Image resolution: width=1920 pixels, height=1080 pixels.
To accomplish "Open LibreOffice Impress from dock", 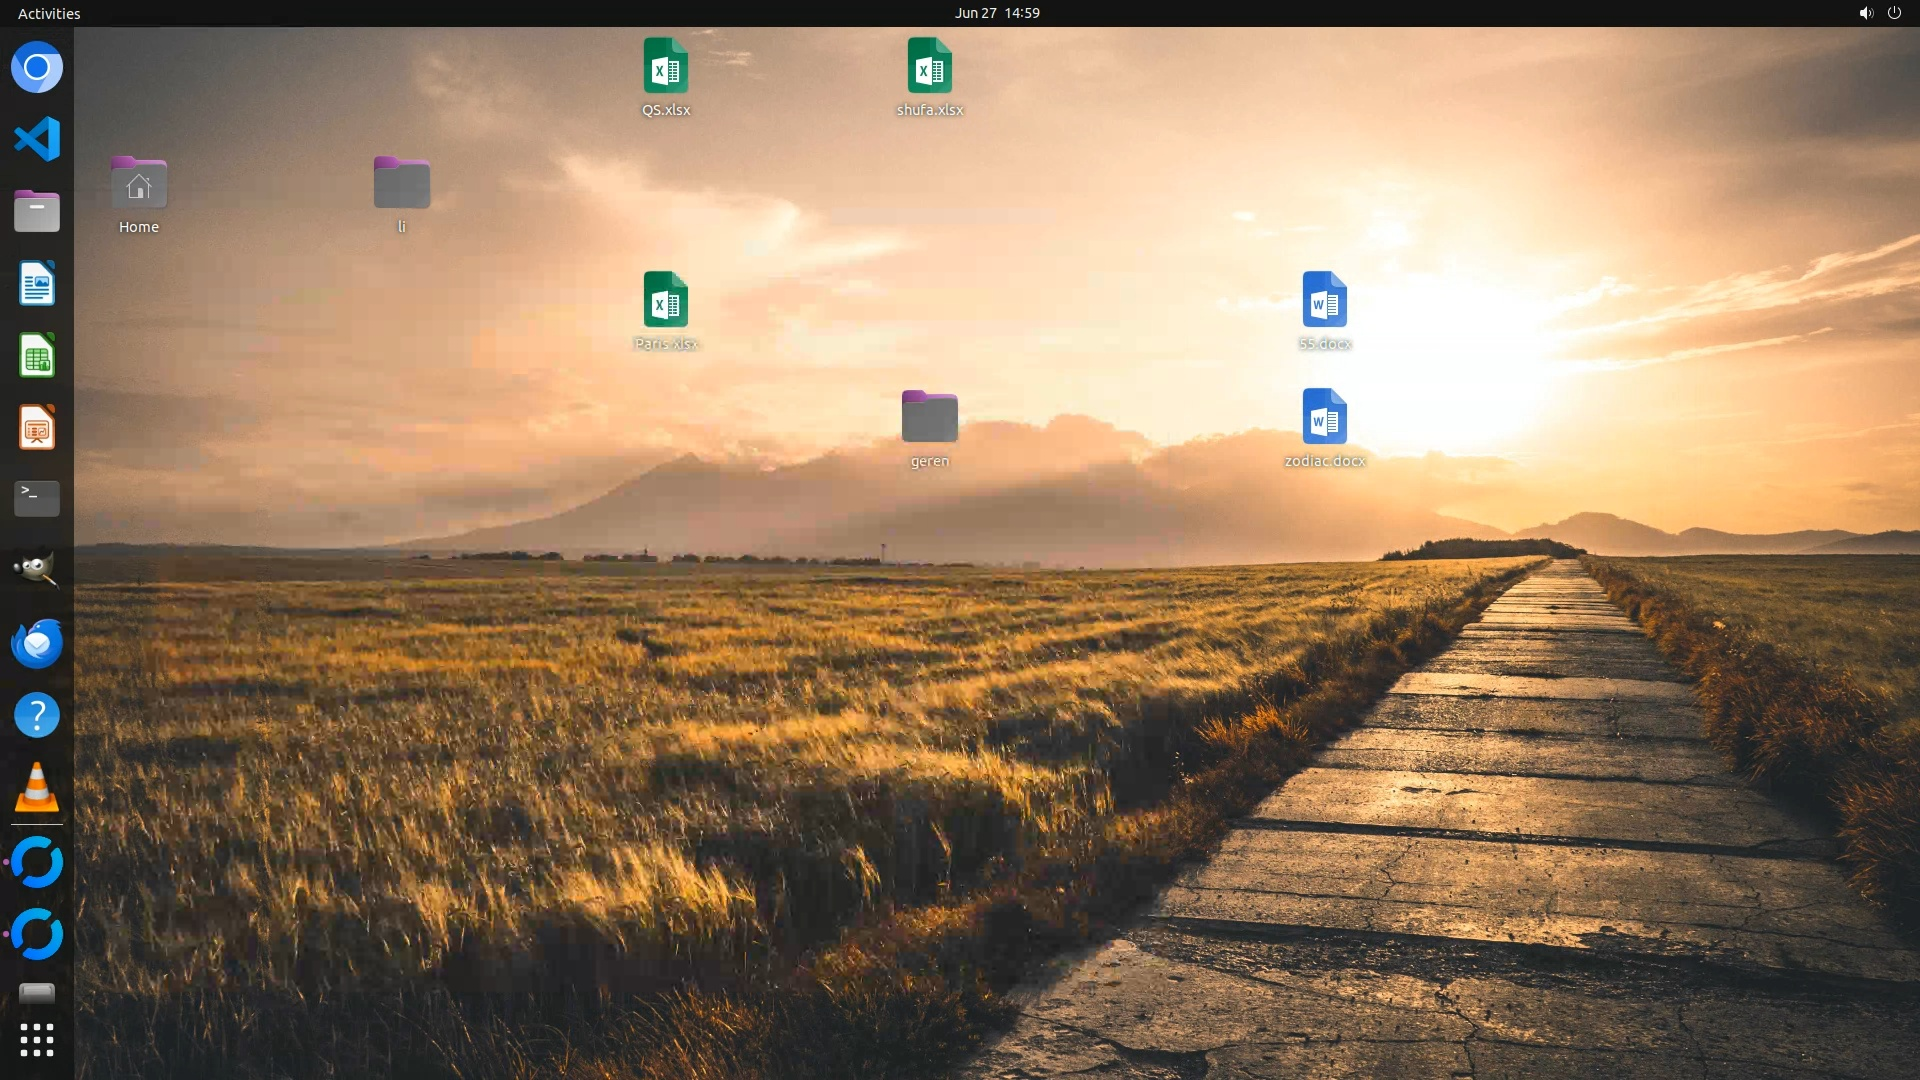I will 37,428.
